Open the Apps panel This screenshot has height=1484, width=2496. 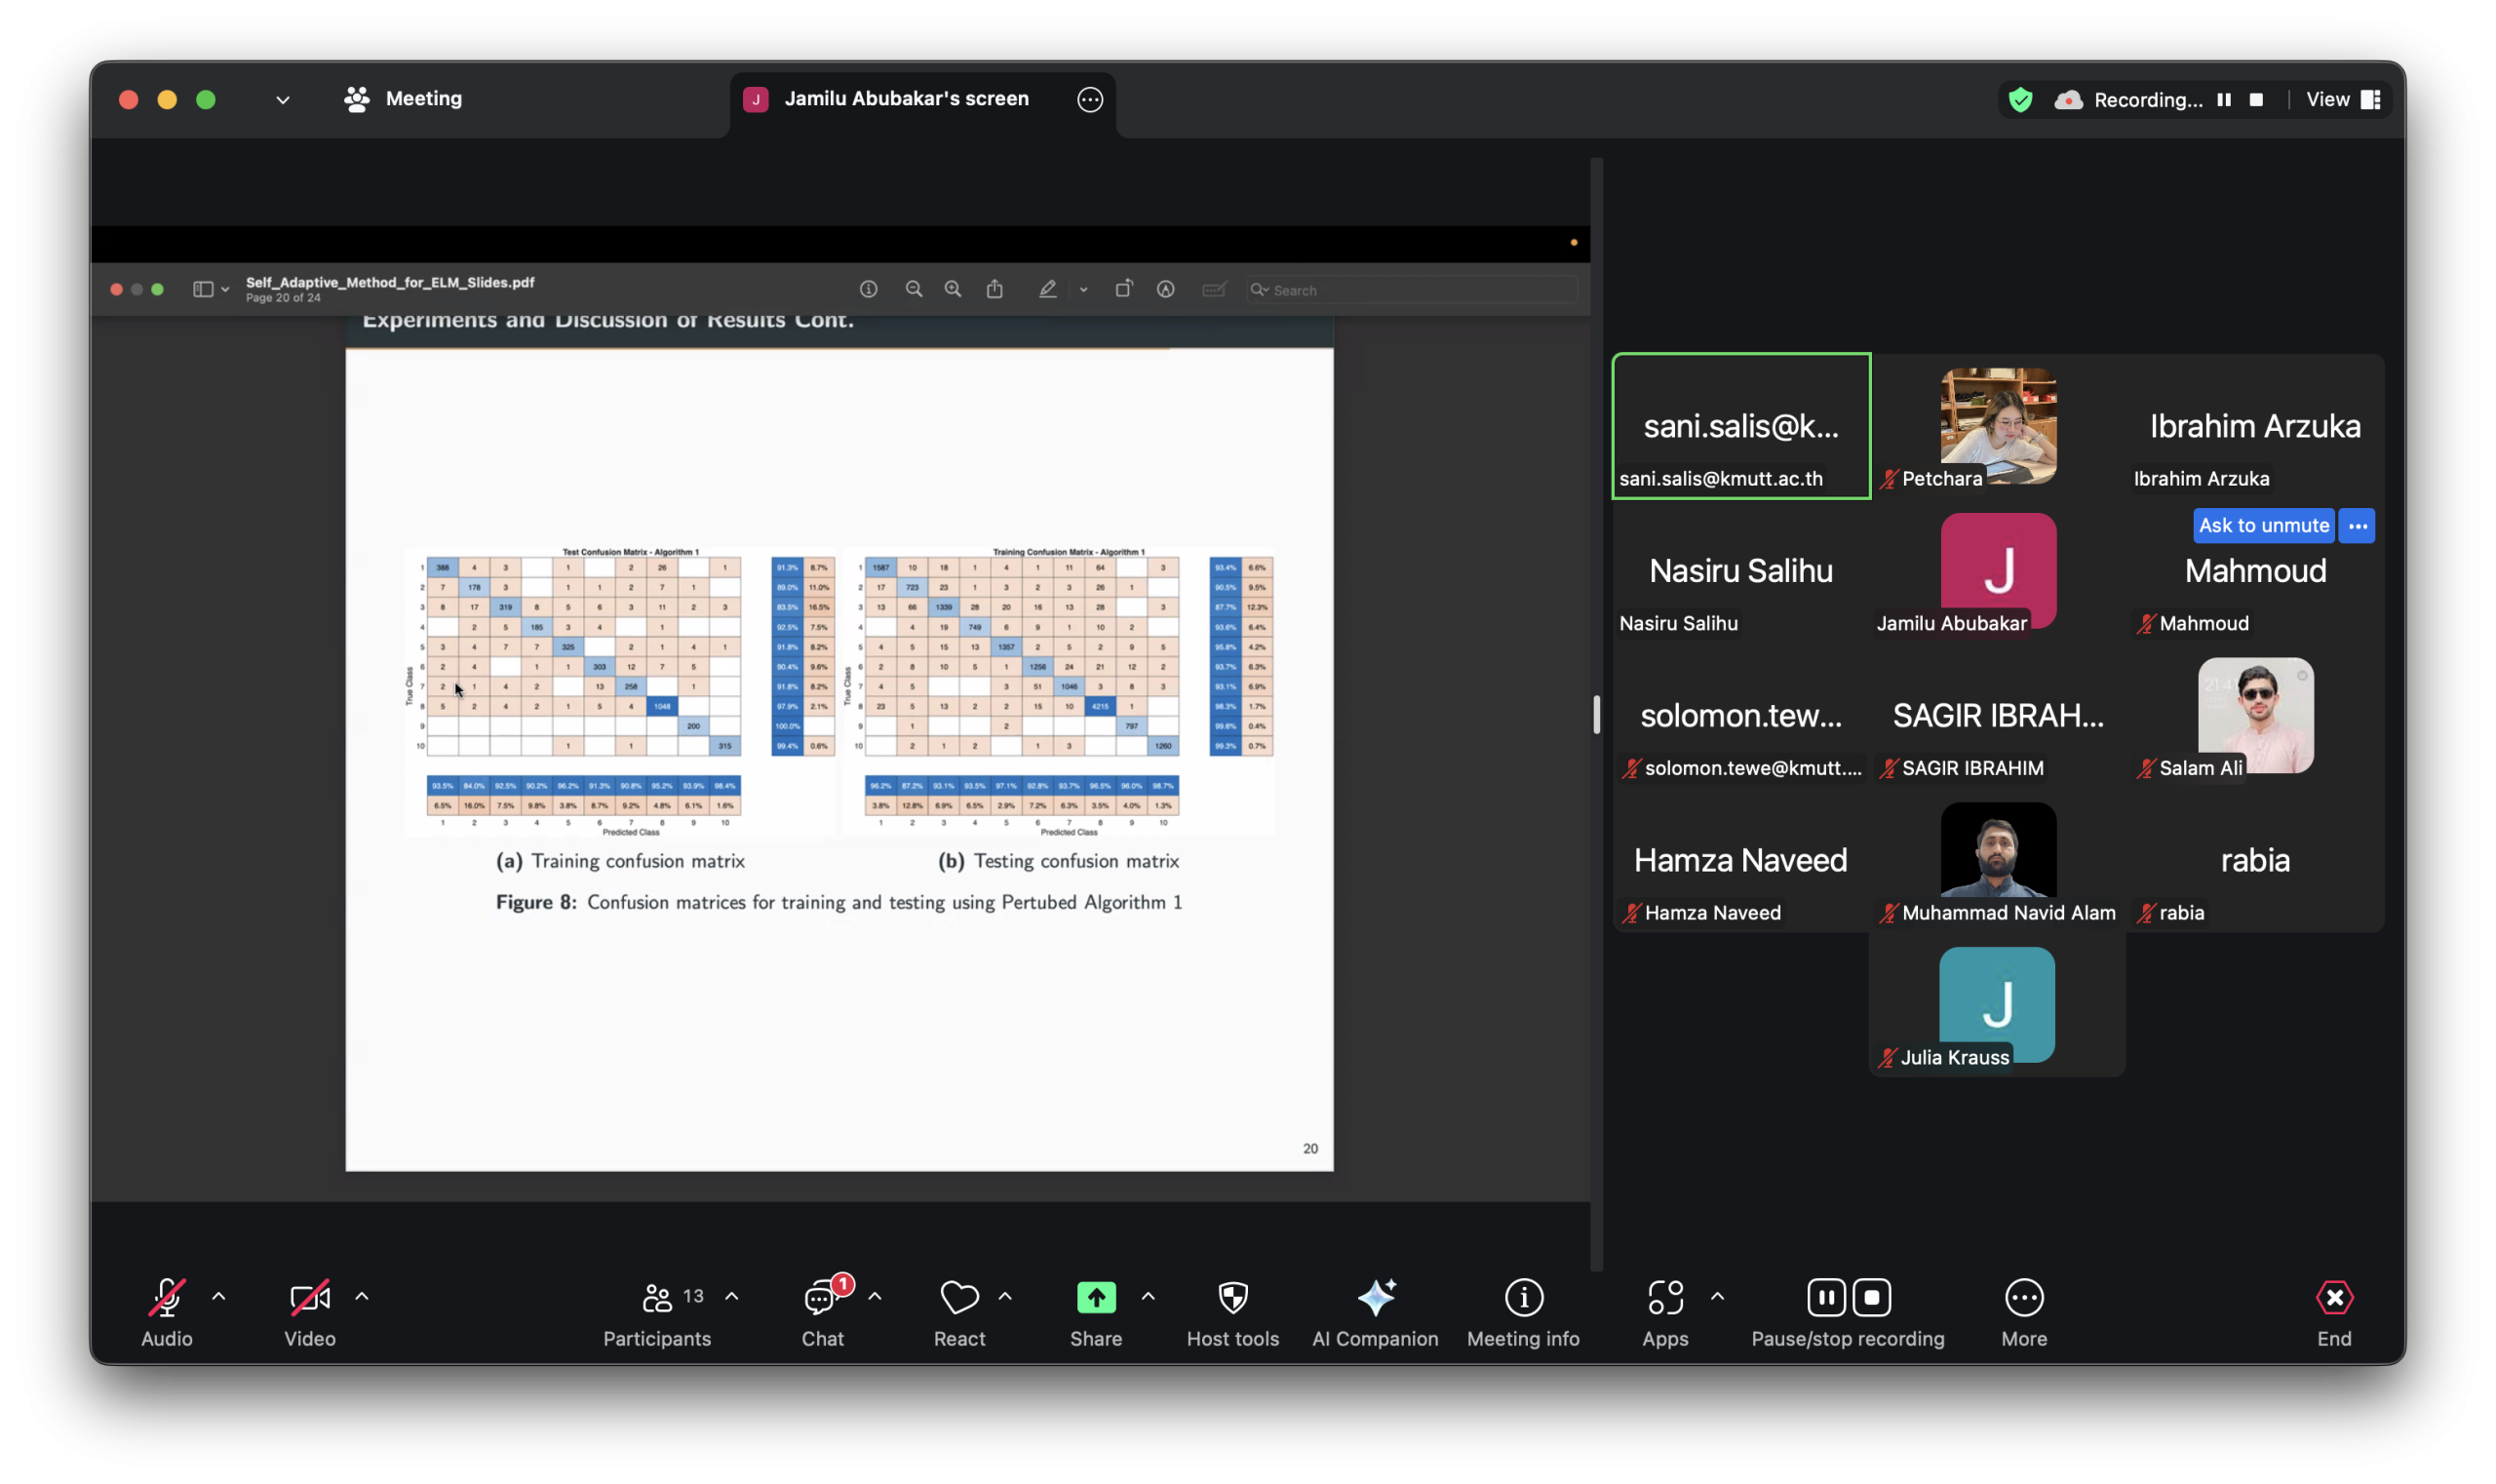pos(1665,1298)
